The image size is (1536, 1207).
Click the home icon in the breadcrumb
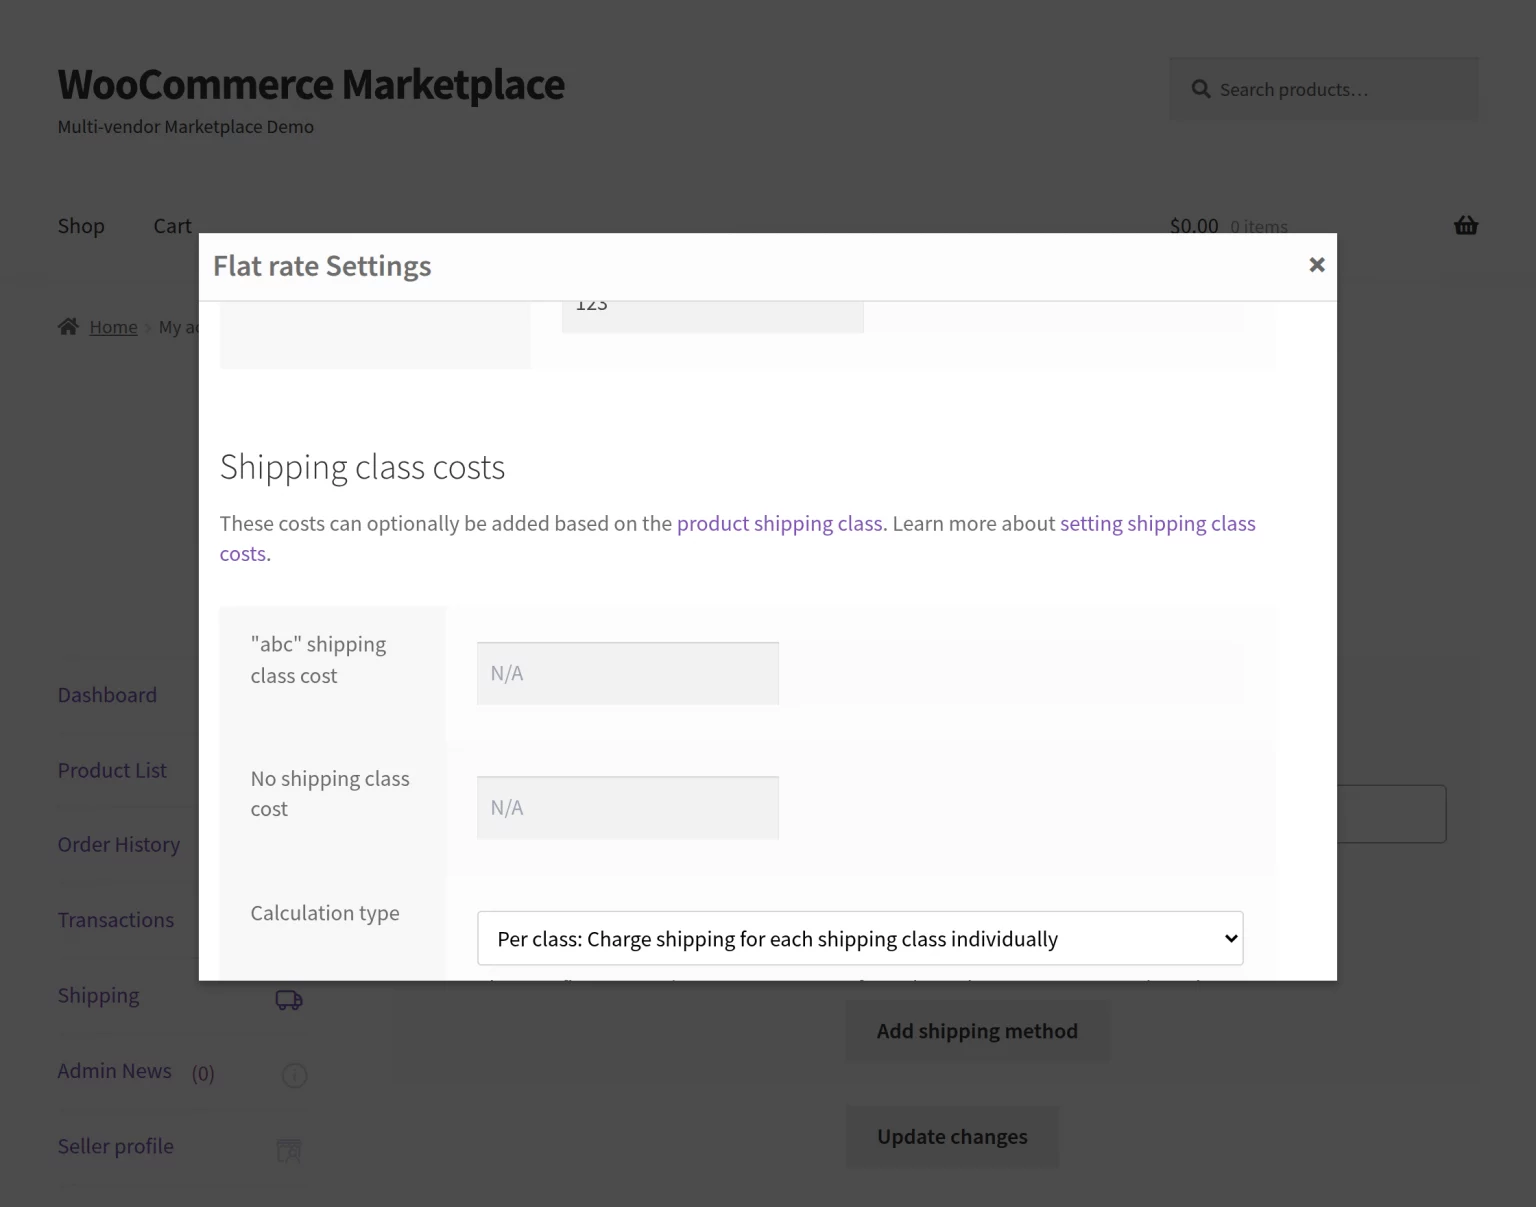(x=68, y=325)
